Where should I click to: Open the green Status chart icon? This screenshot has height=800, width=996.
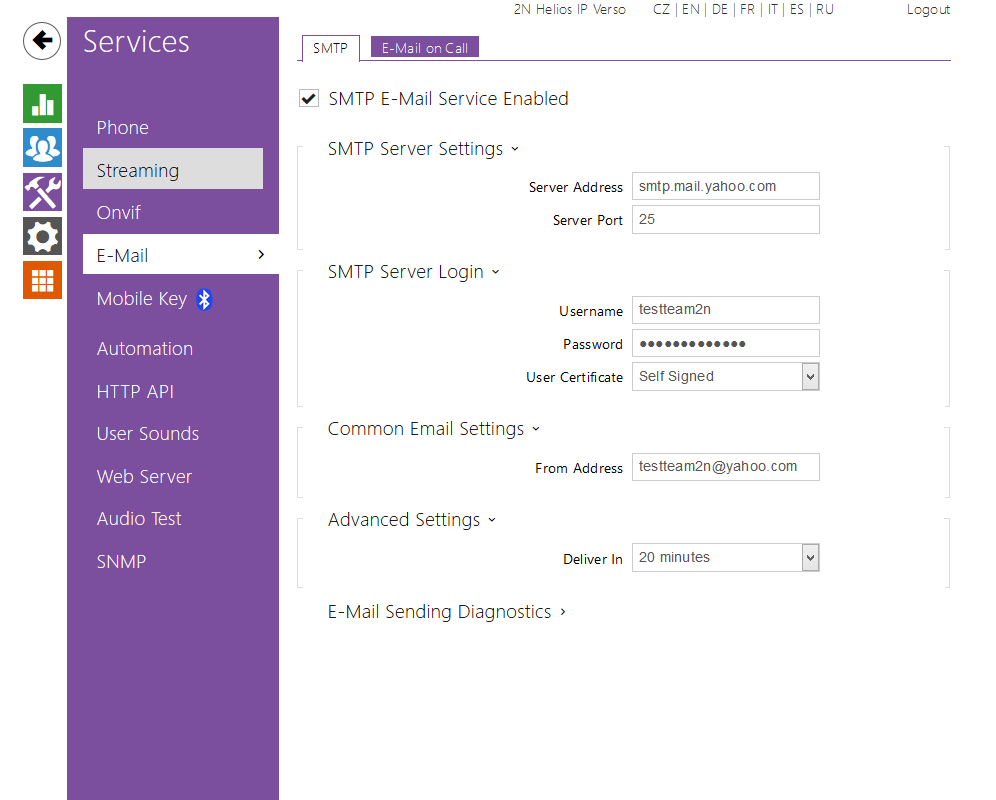pos(42,103)
